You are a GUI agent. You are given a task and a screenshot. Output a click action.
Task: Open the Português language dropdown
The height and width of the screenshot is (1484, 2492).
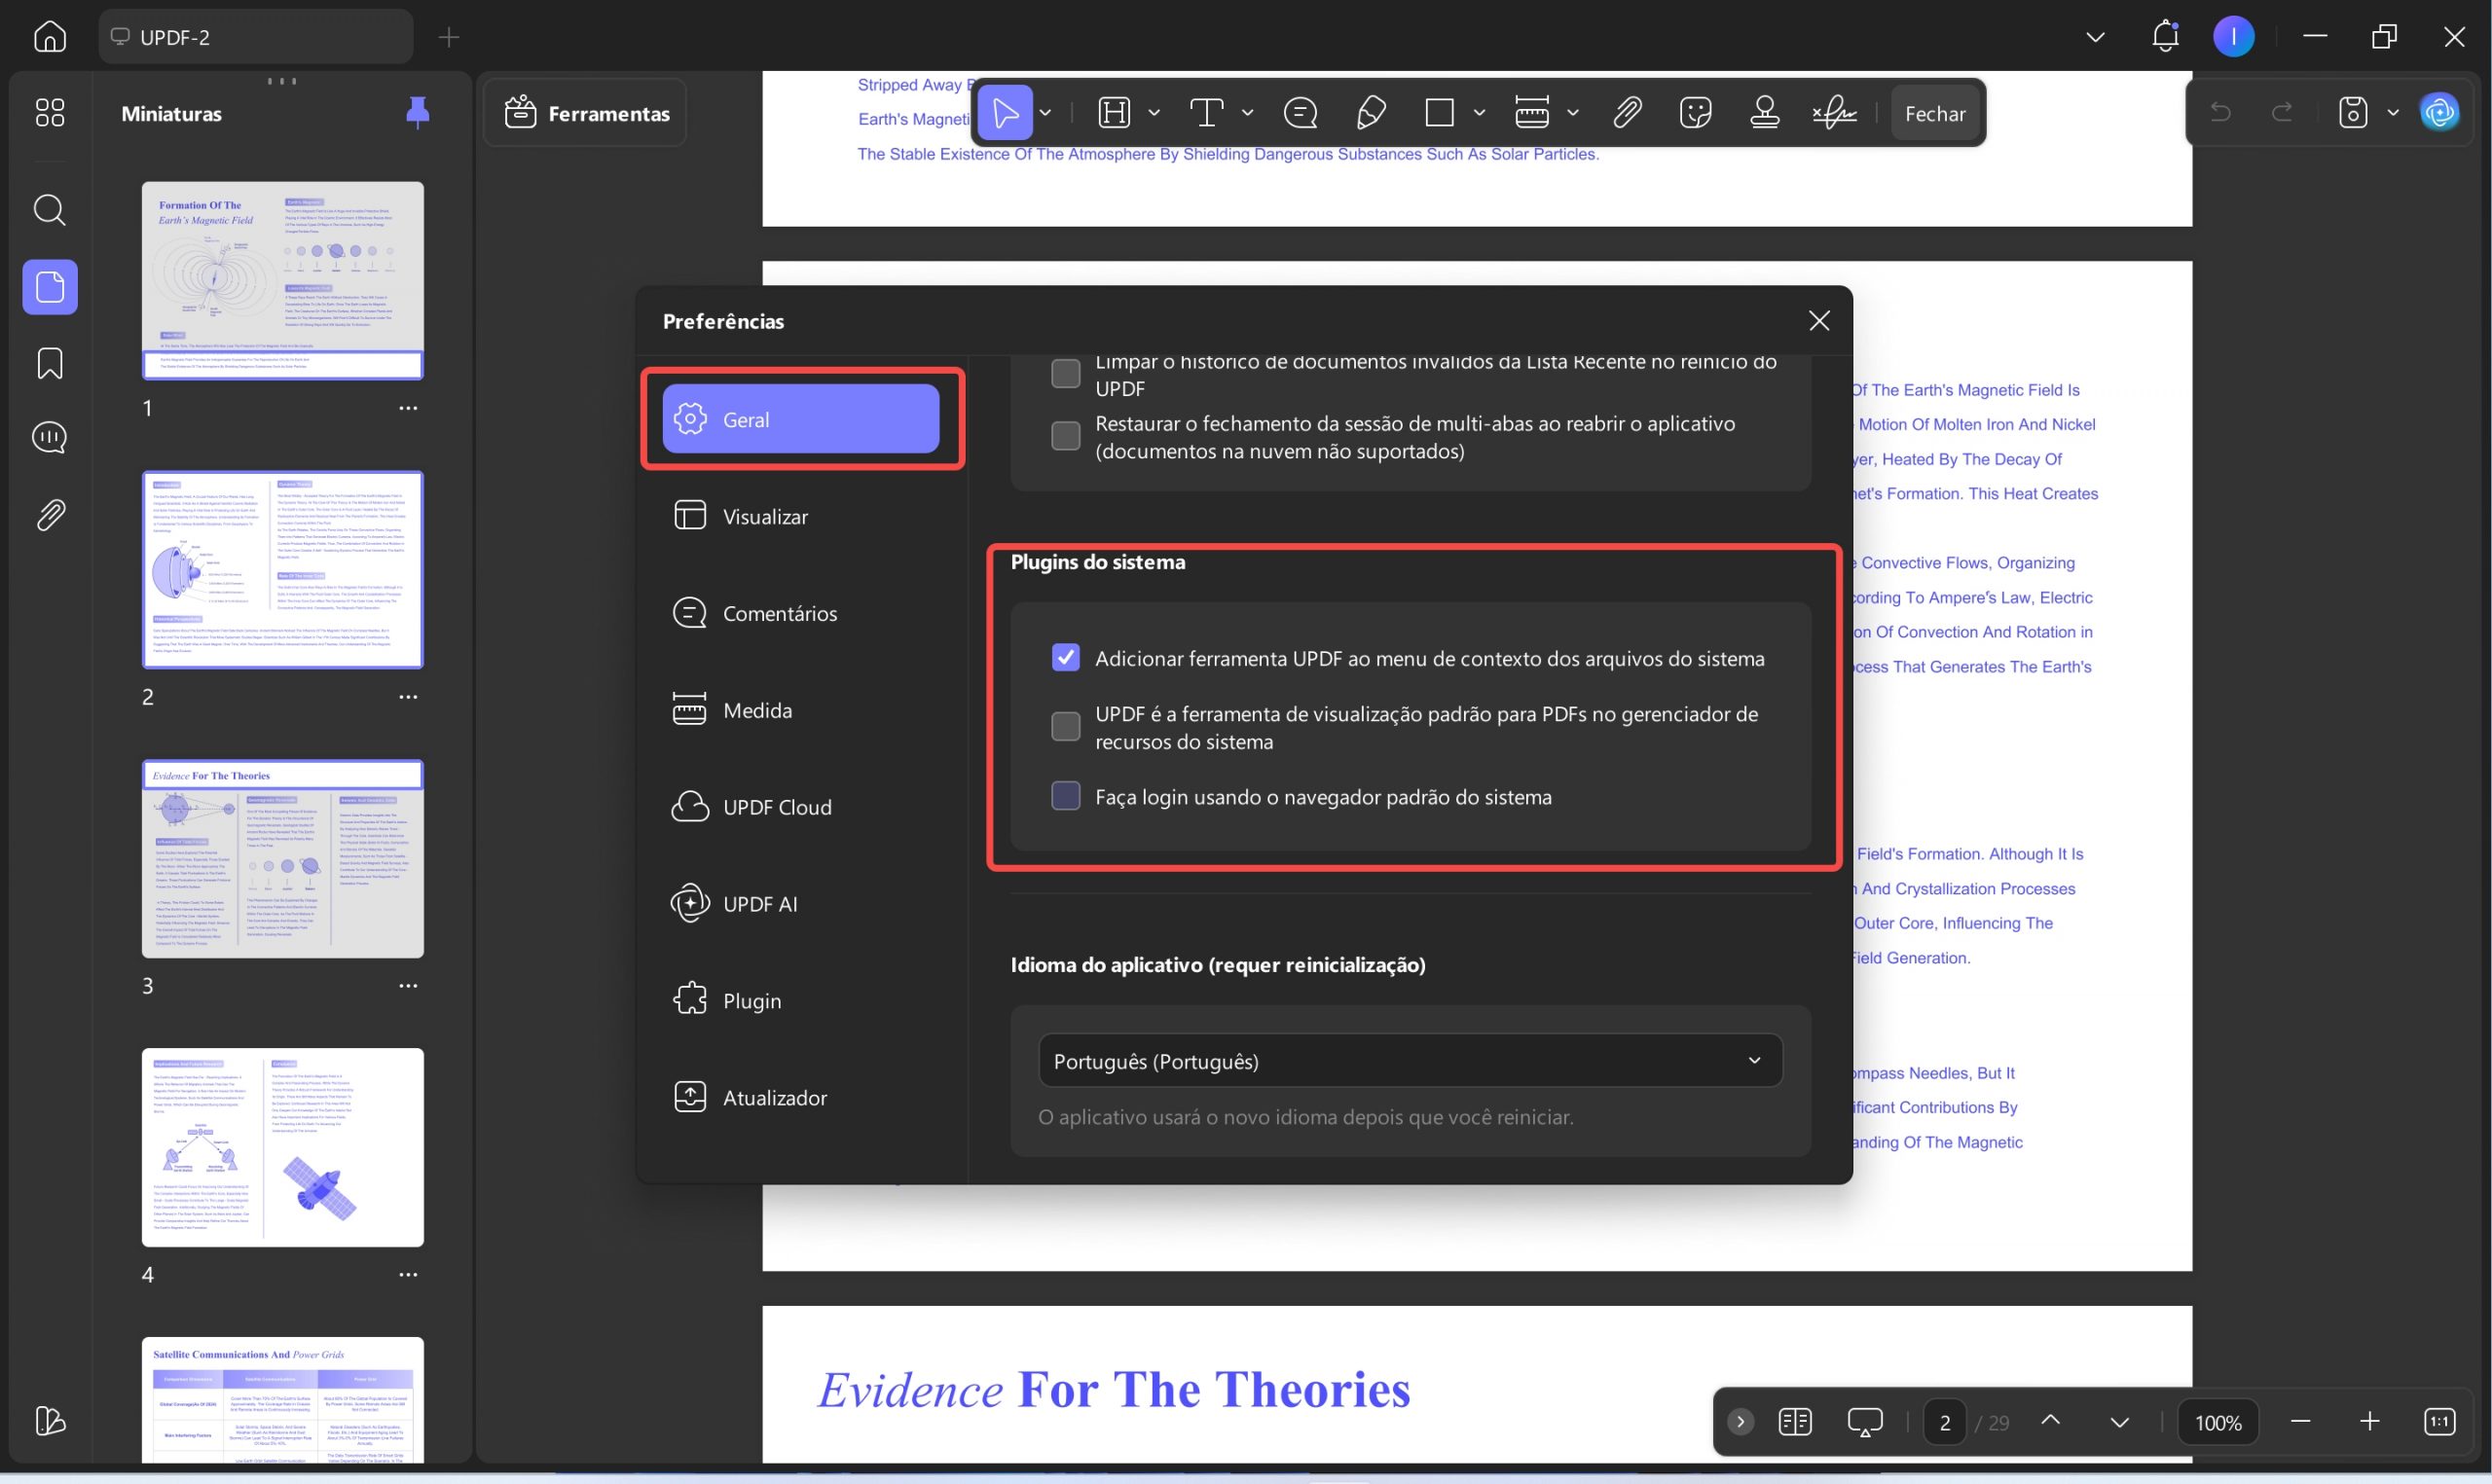click(1410, 1061)
